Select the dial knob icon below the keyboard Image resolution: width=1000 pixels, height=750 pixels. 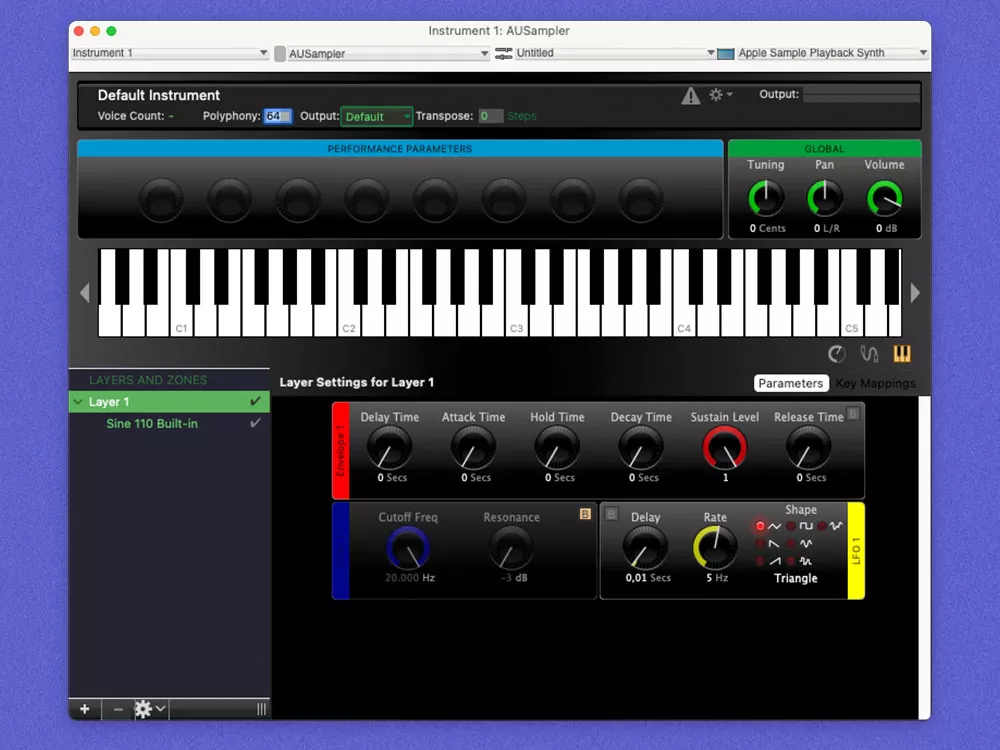[x=837, y=353]
